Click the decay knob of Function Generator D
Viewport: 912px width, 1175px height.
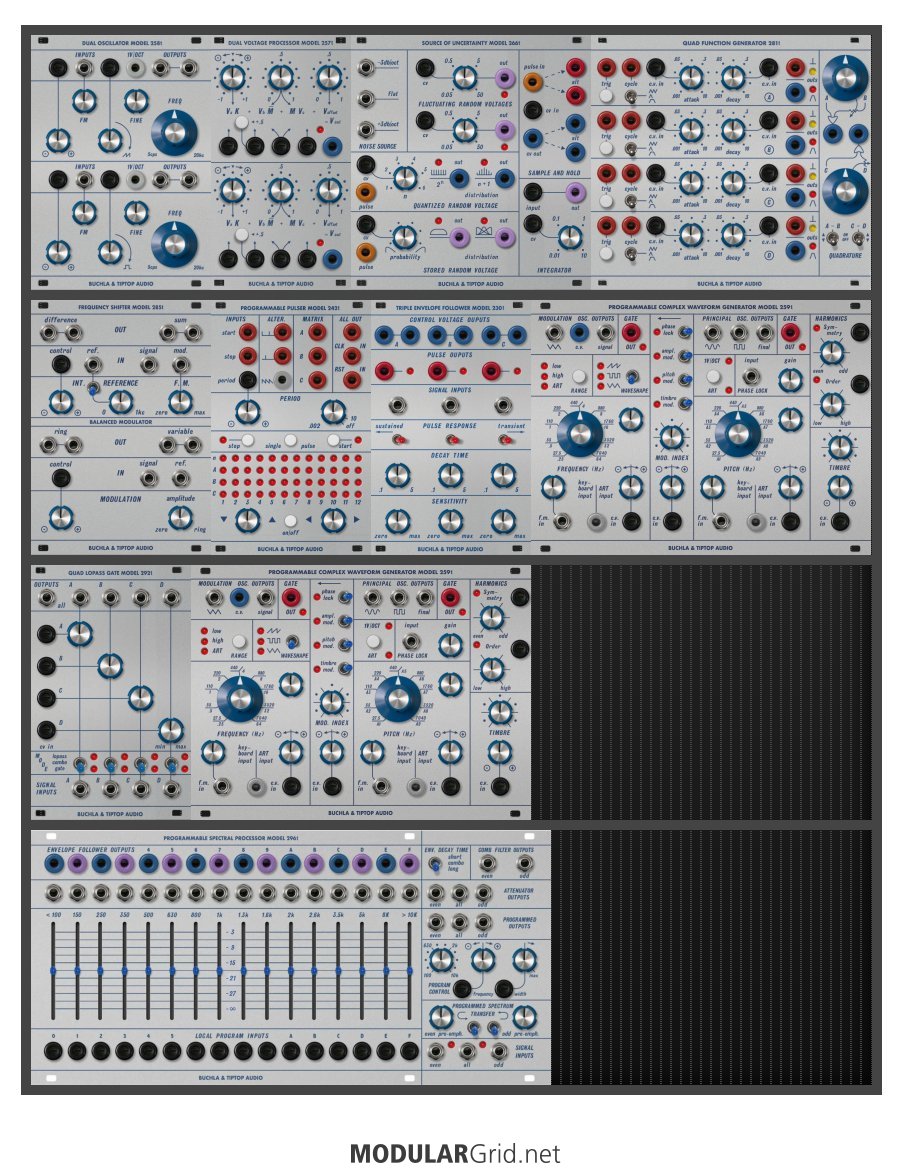733,235
